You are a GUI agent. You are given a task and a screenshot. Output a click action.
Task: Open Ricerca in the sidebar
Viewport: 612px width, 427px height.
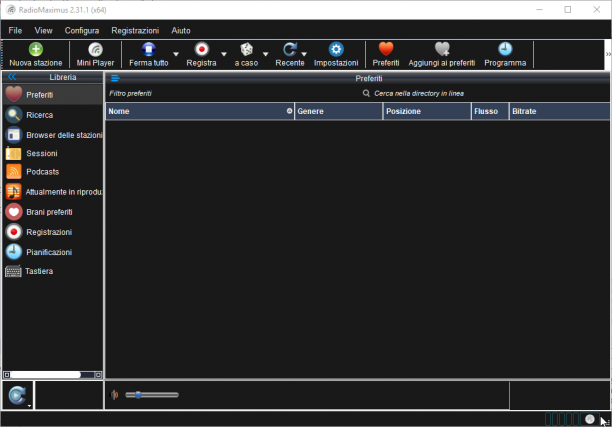coord(53,115)
